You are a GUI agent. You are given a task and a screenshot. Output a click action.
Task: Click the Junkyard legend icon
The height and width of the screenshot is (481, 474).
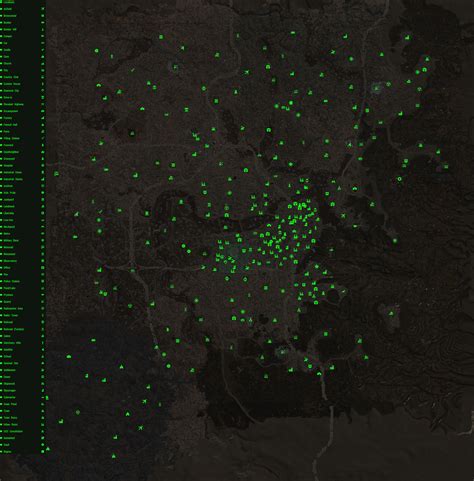[x=43, y=200]
